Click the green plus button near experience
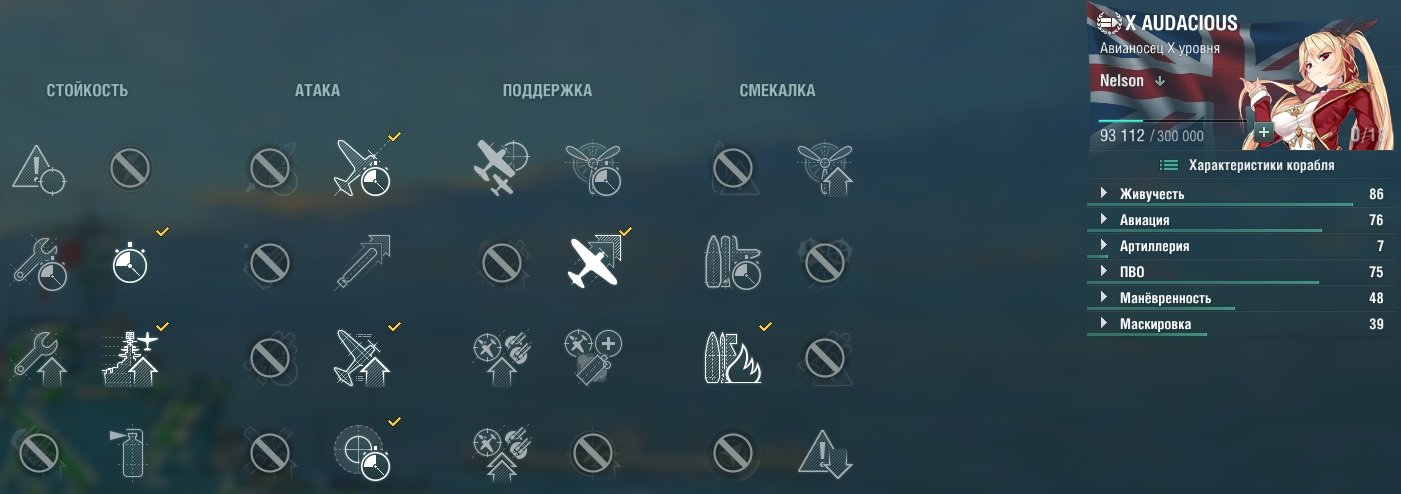The height and width of the screenshot is (494, 1401). (1264, 132)
